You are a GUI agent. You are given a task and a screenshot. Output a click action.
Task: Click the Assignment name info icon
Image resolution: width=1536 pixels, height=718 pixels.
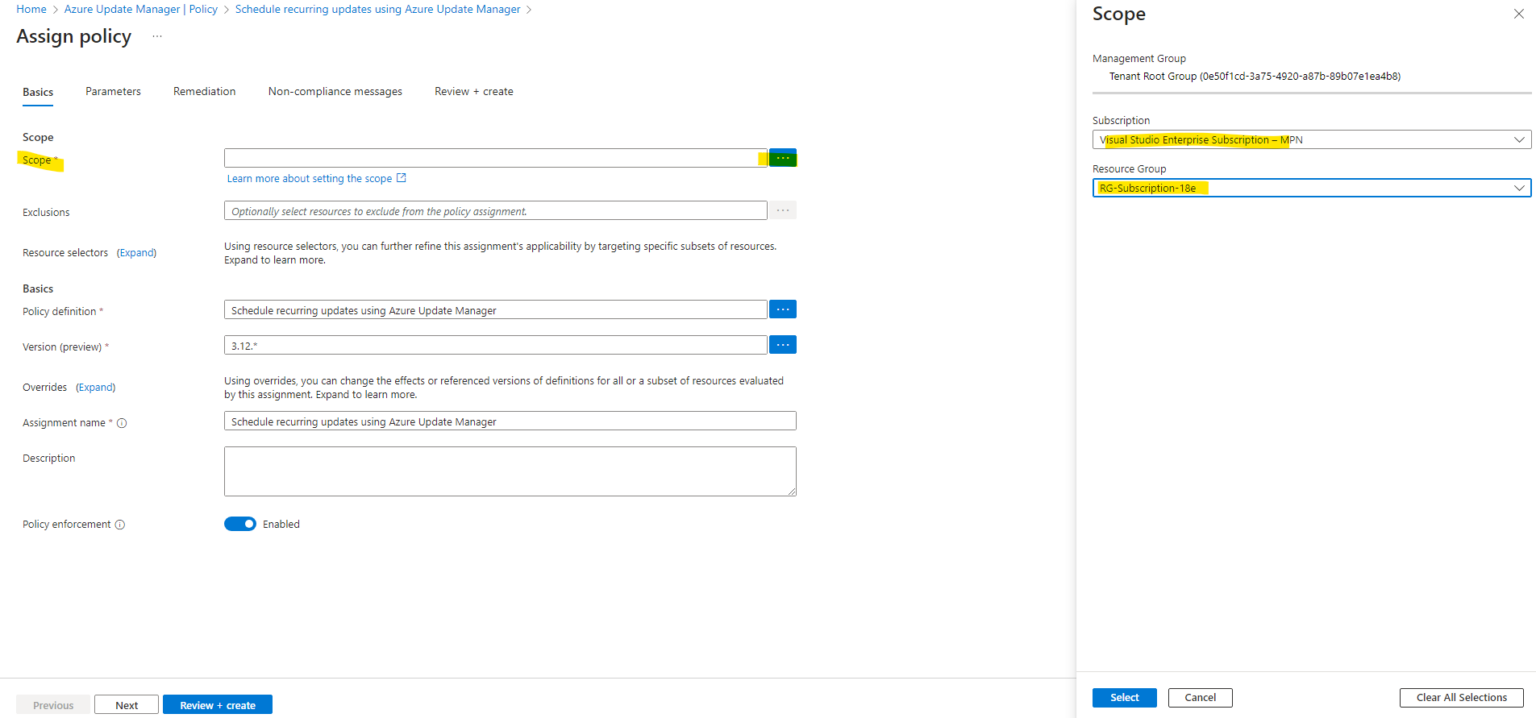[122, 423]
